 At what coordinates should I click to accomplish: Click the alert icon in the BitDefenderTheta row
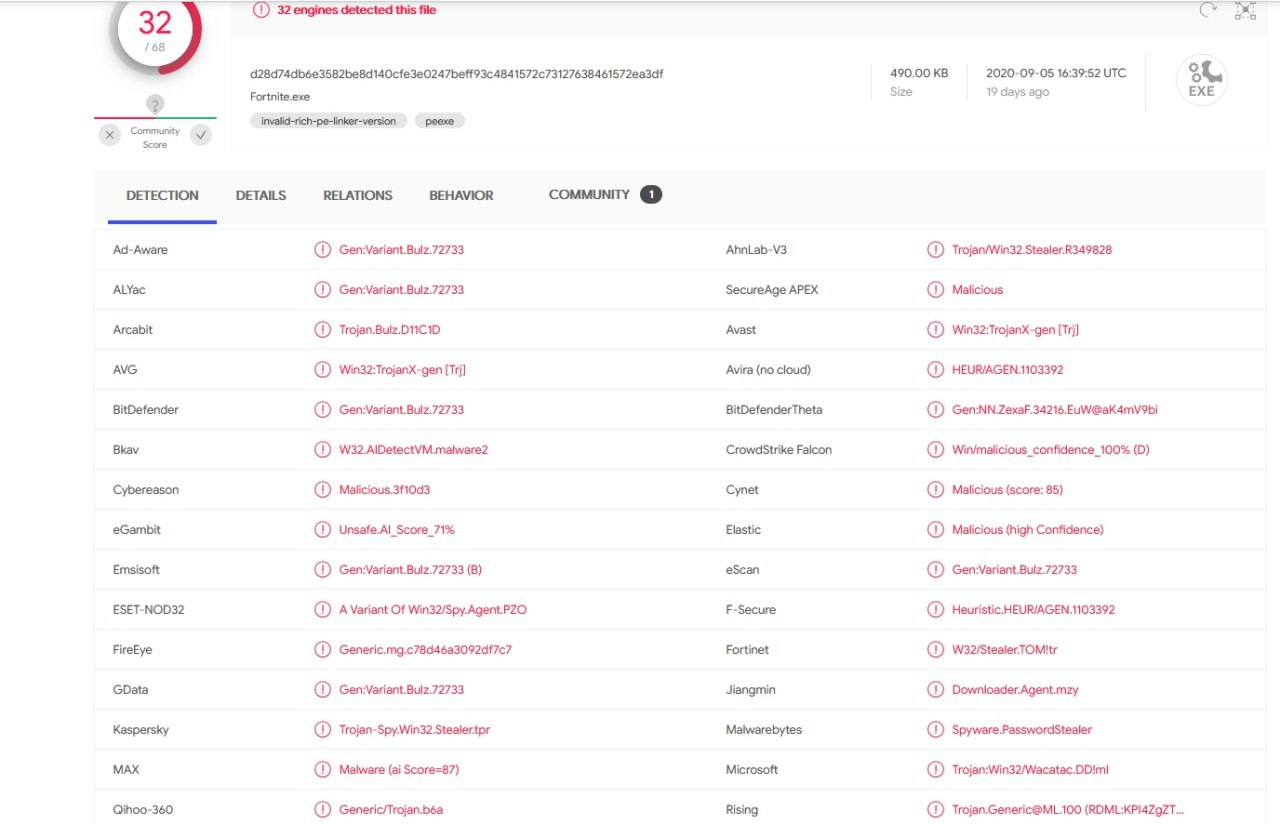(x=935, y=410)
